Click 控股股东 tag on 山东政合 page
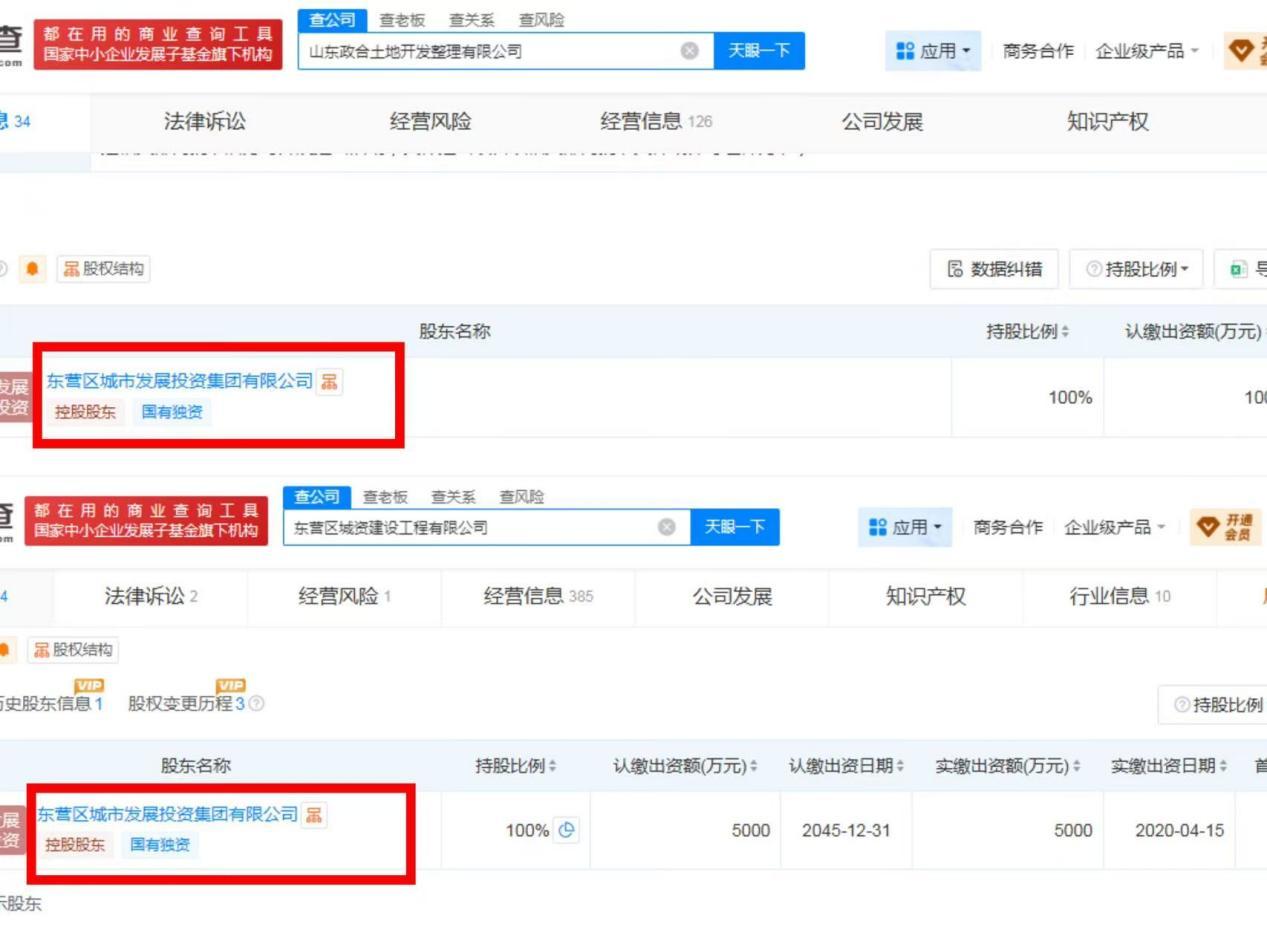This screenshot has height=950, width=1267. pyautogui.click(x=86, y=412)
